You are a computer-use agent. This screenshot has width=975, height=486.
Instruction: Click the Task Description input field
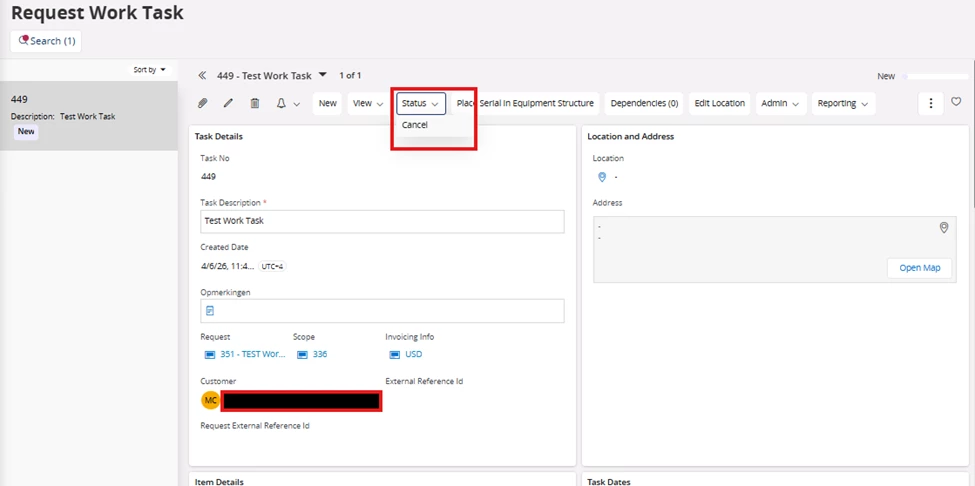382,221
